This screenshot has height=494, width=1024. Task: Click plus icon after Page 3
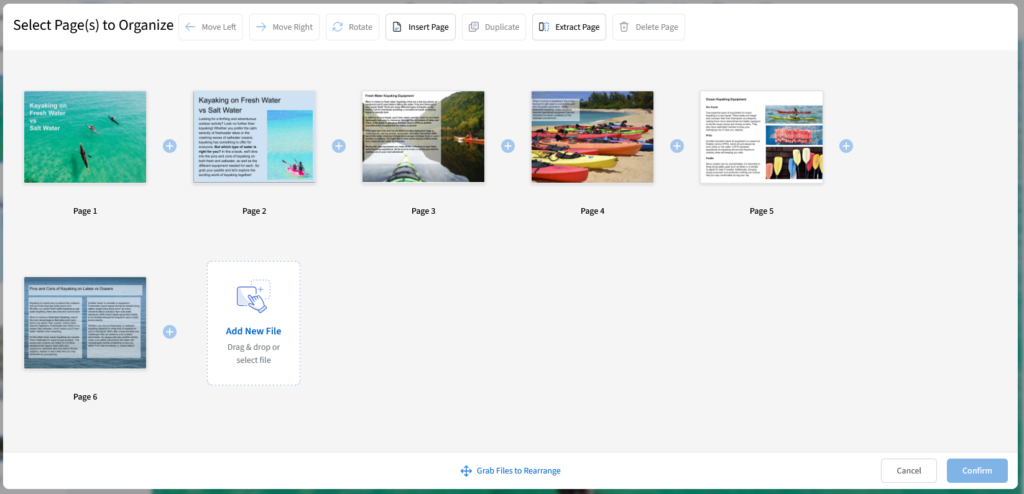coord(507,146)
